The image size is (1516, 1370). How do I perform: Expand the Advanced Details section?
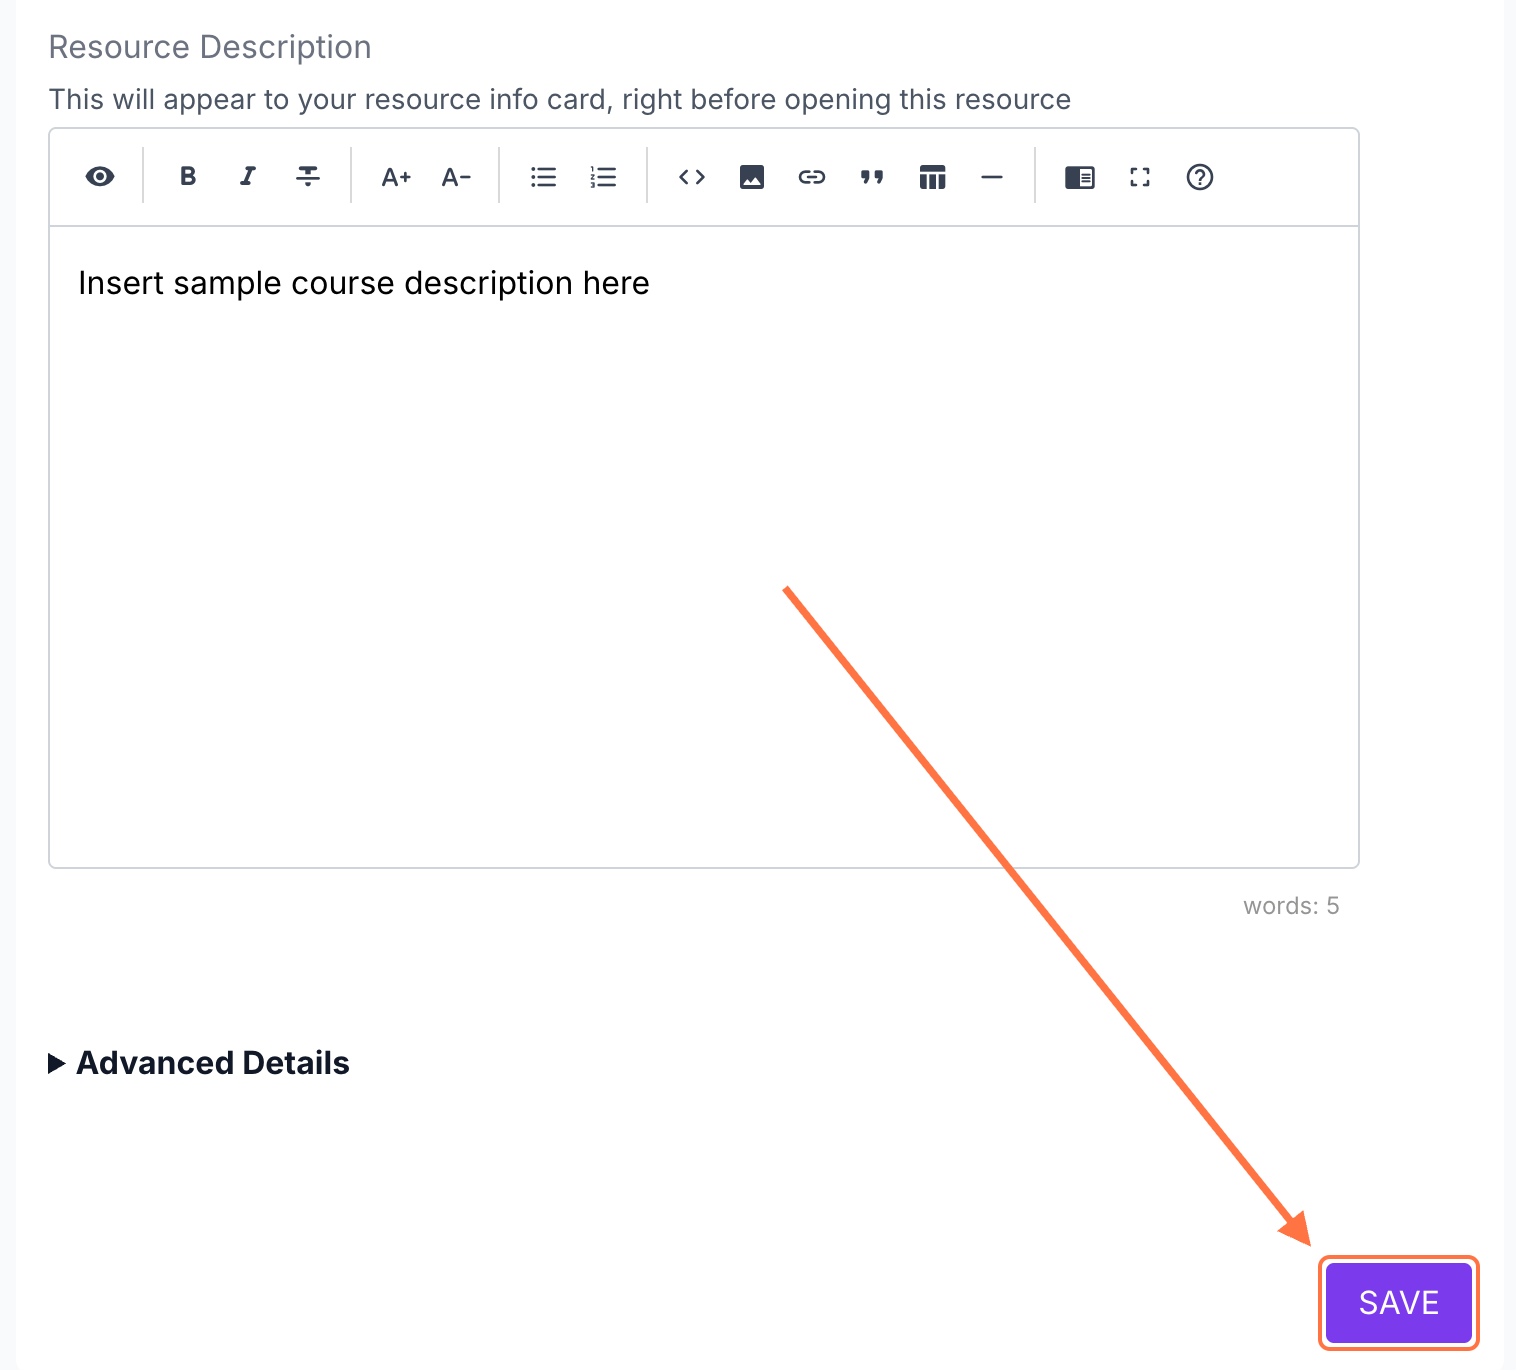[x=199, y=1063]
